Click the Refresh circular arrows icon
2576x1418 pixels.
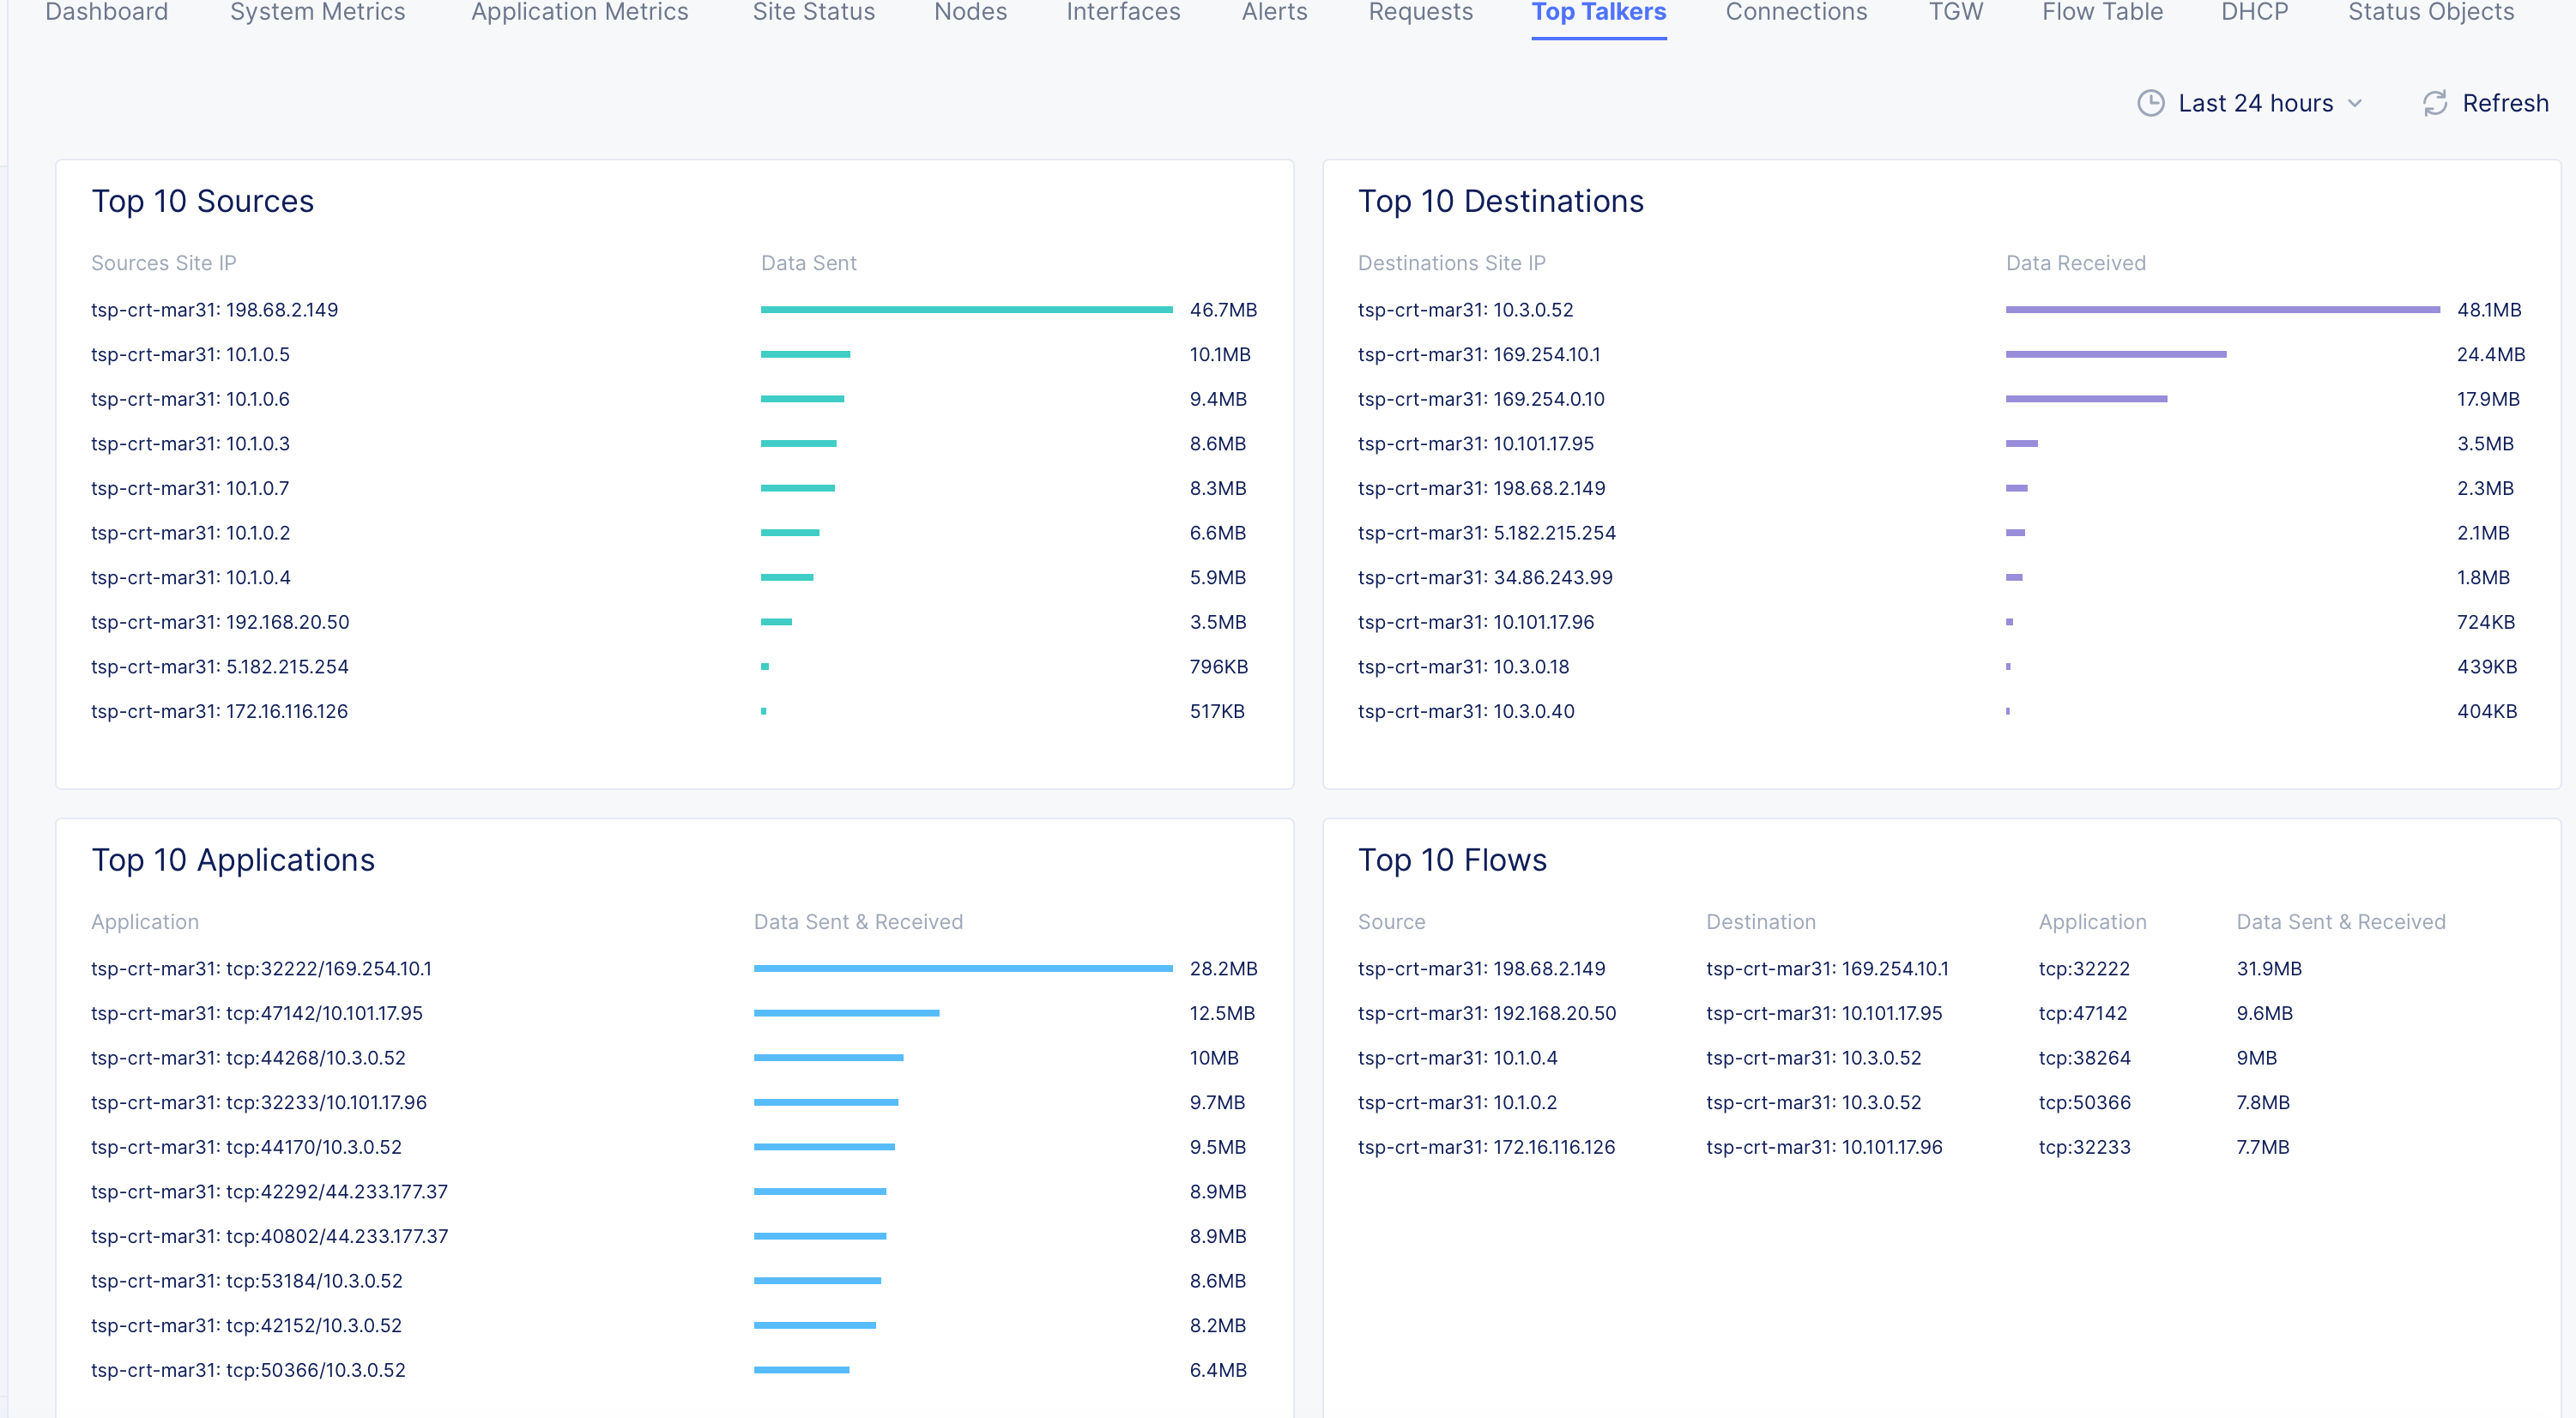point(2435,103)
